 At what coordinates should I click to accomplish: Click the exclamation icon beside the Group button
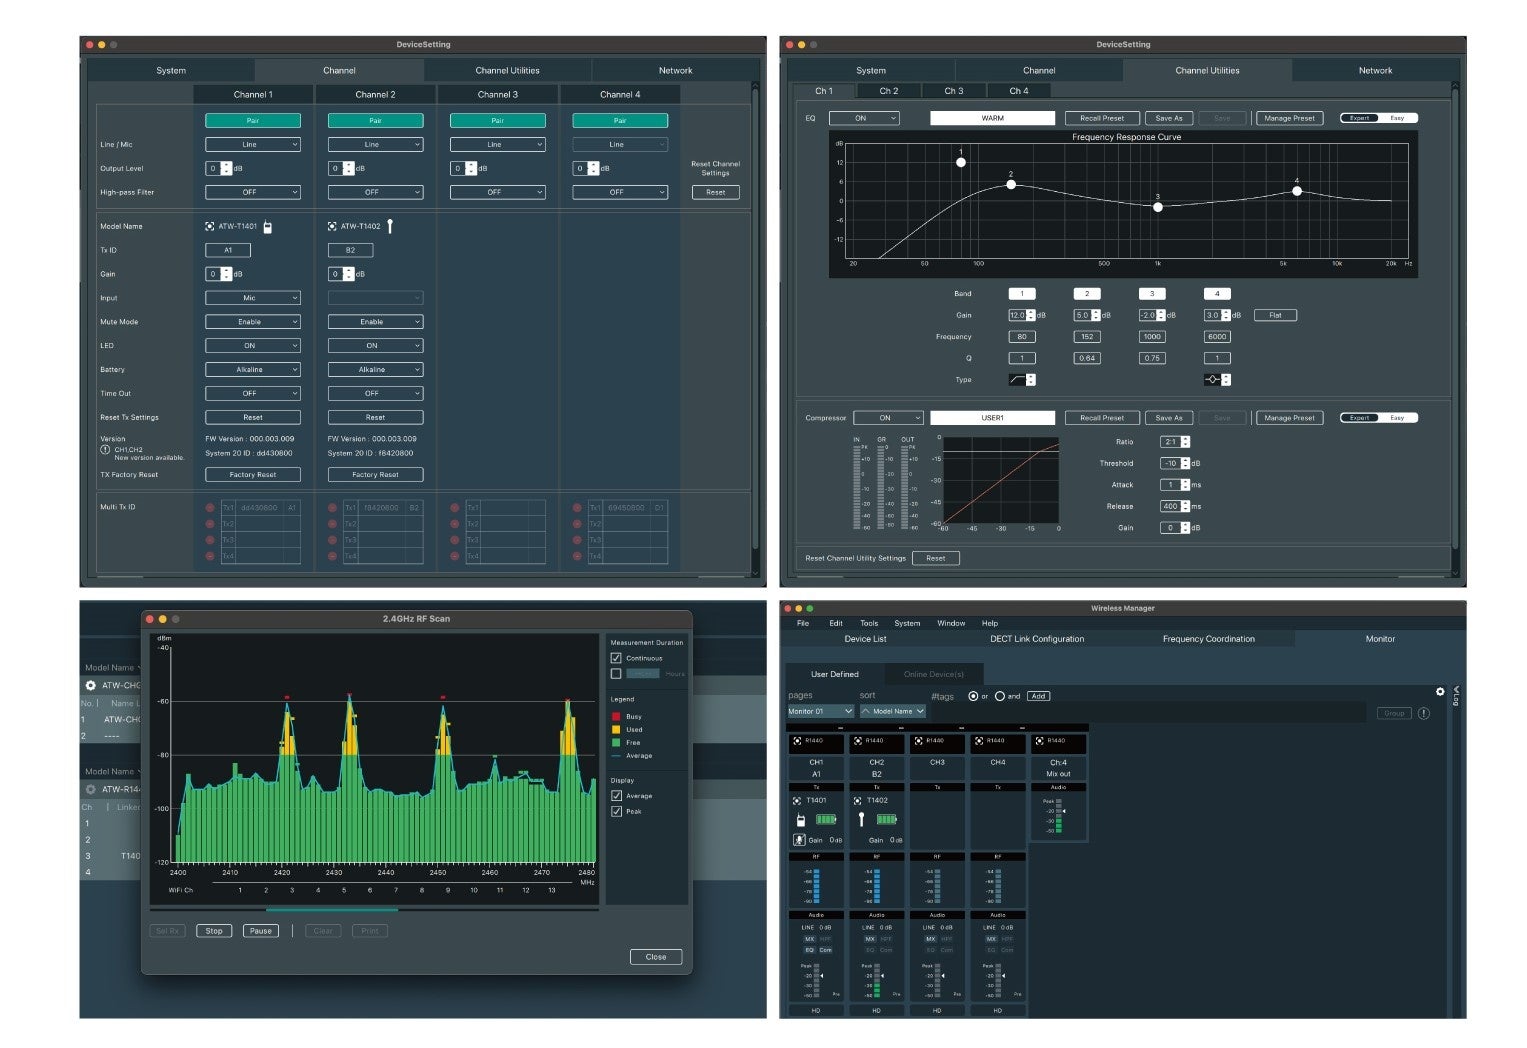coord(1424,713)
